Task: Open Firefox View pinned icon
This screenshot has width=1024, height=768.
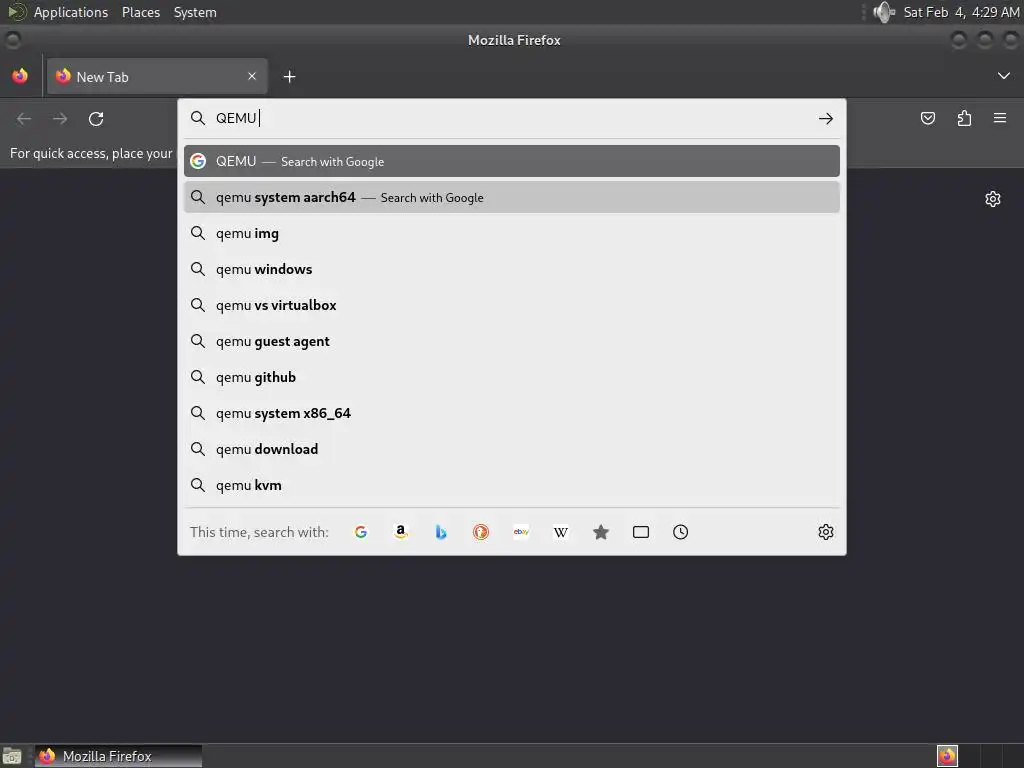Action: [20, 76]
